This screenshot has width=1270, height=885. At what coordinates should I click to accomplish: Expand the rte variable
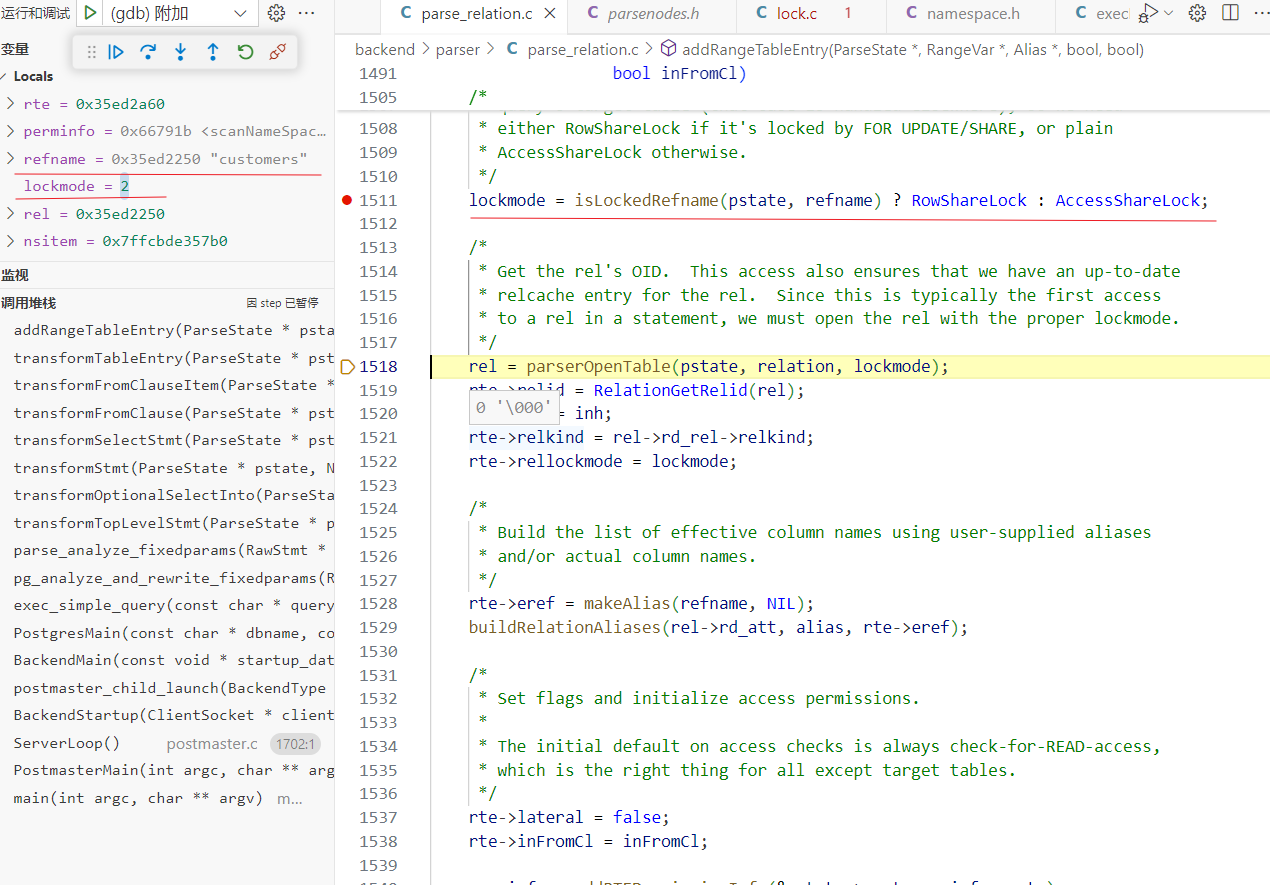(x=10, y=104)
